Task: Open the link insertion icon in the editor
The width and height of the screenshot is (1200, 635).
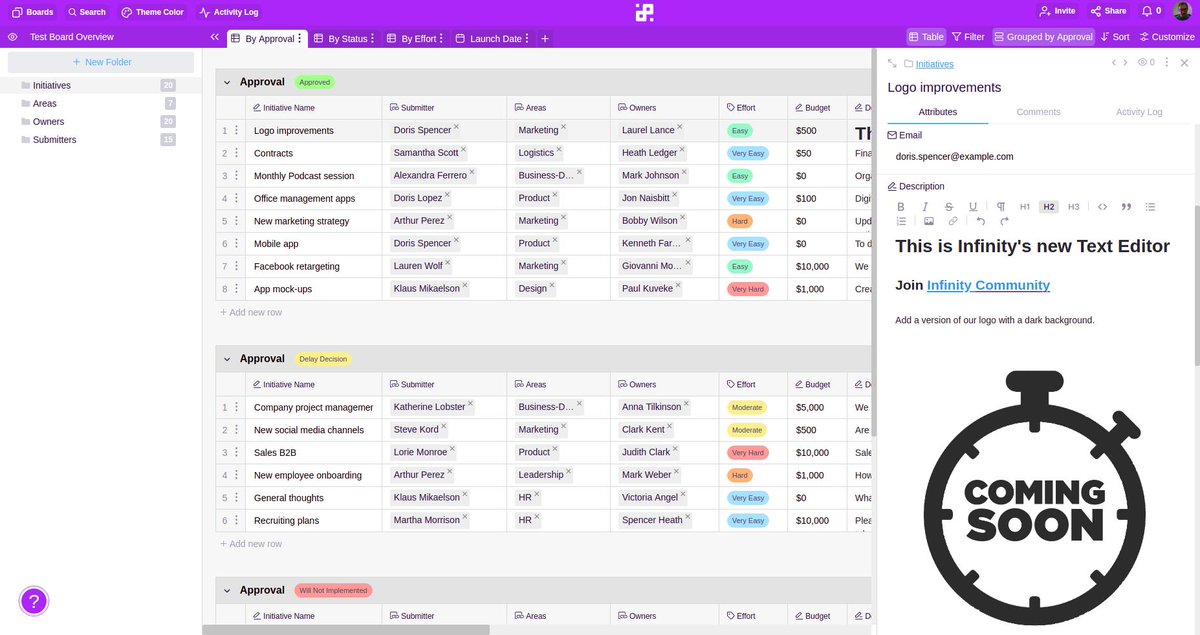Action: pos(950,221)
